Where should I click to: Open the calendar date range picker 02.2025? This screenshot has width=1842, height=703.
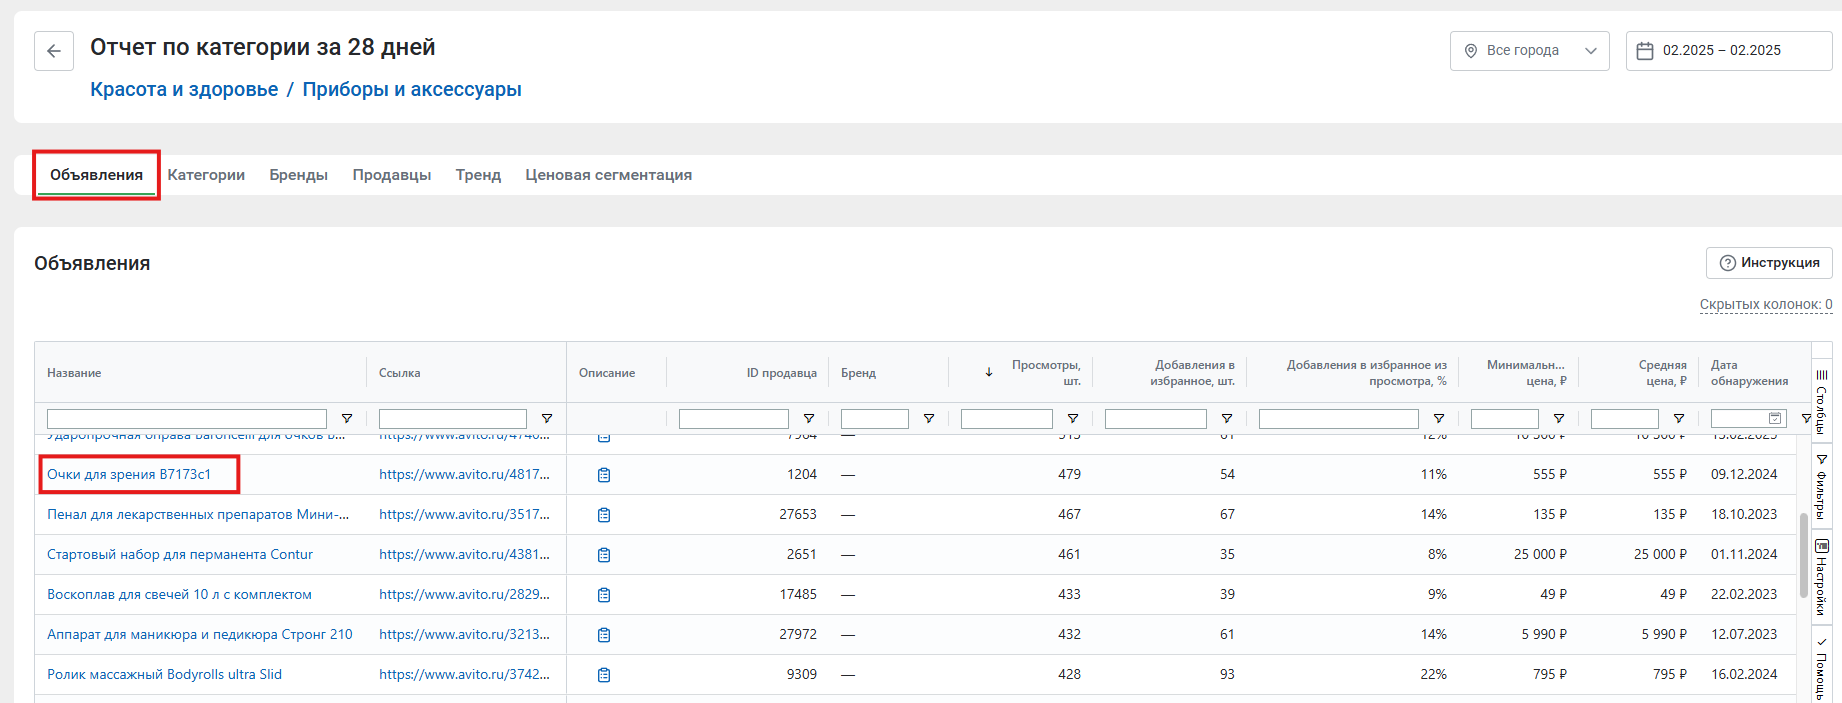click(x=1728, y=51)
